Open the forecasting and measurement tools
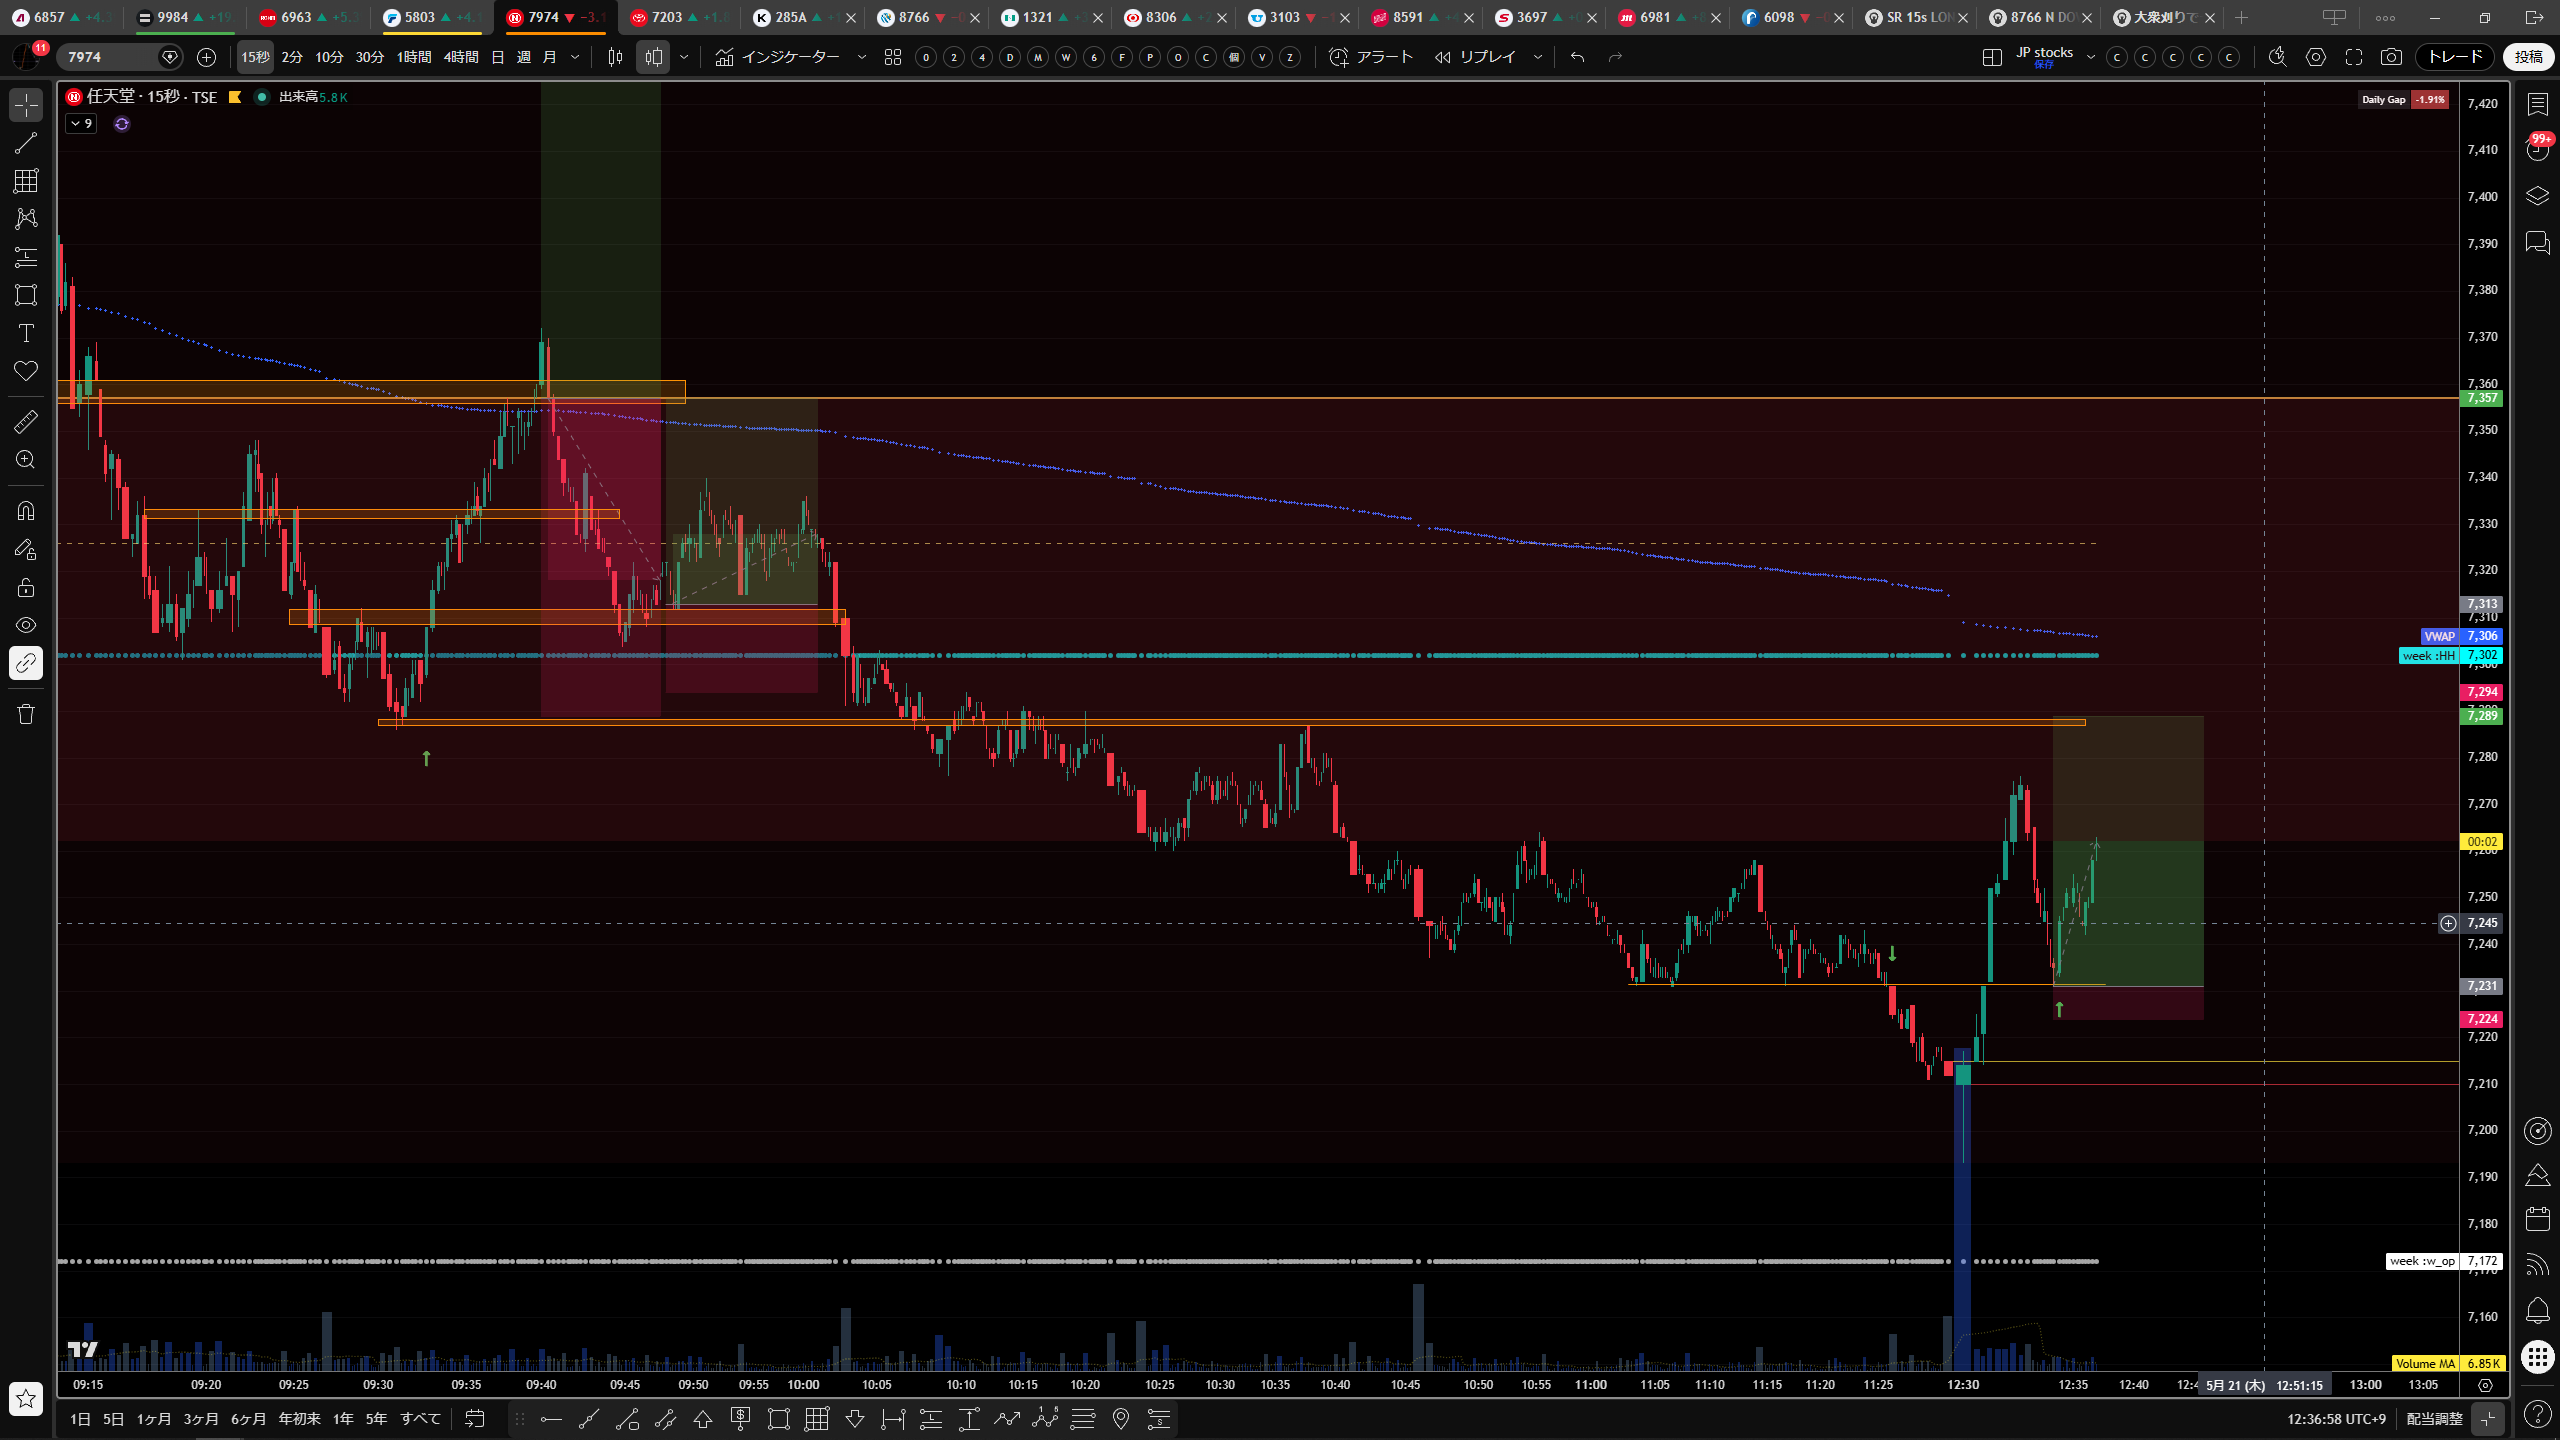The height and width of the screenshot is (1440, 2560). 26,257
